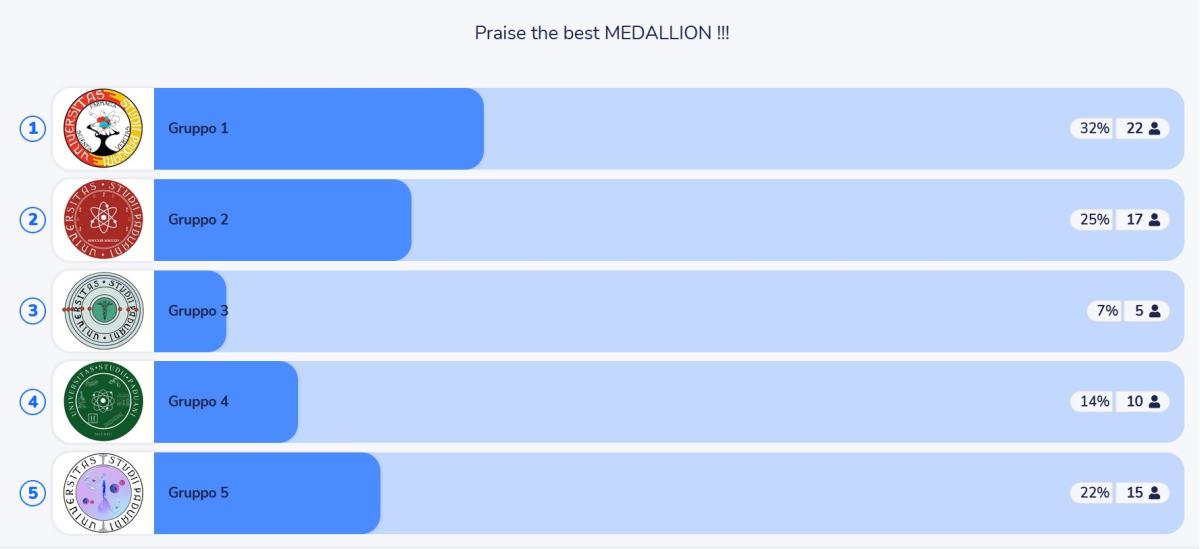The height and width of the screenshot is (549, 1200).
Task: Click the circled number 4 badge
Action: pos(34,402)
